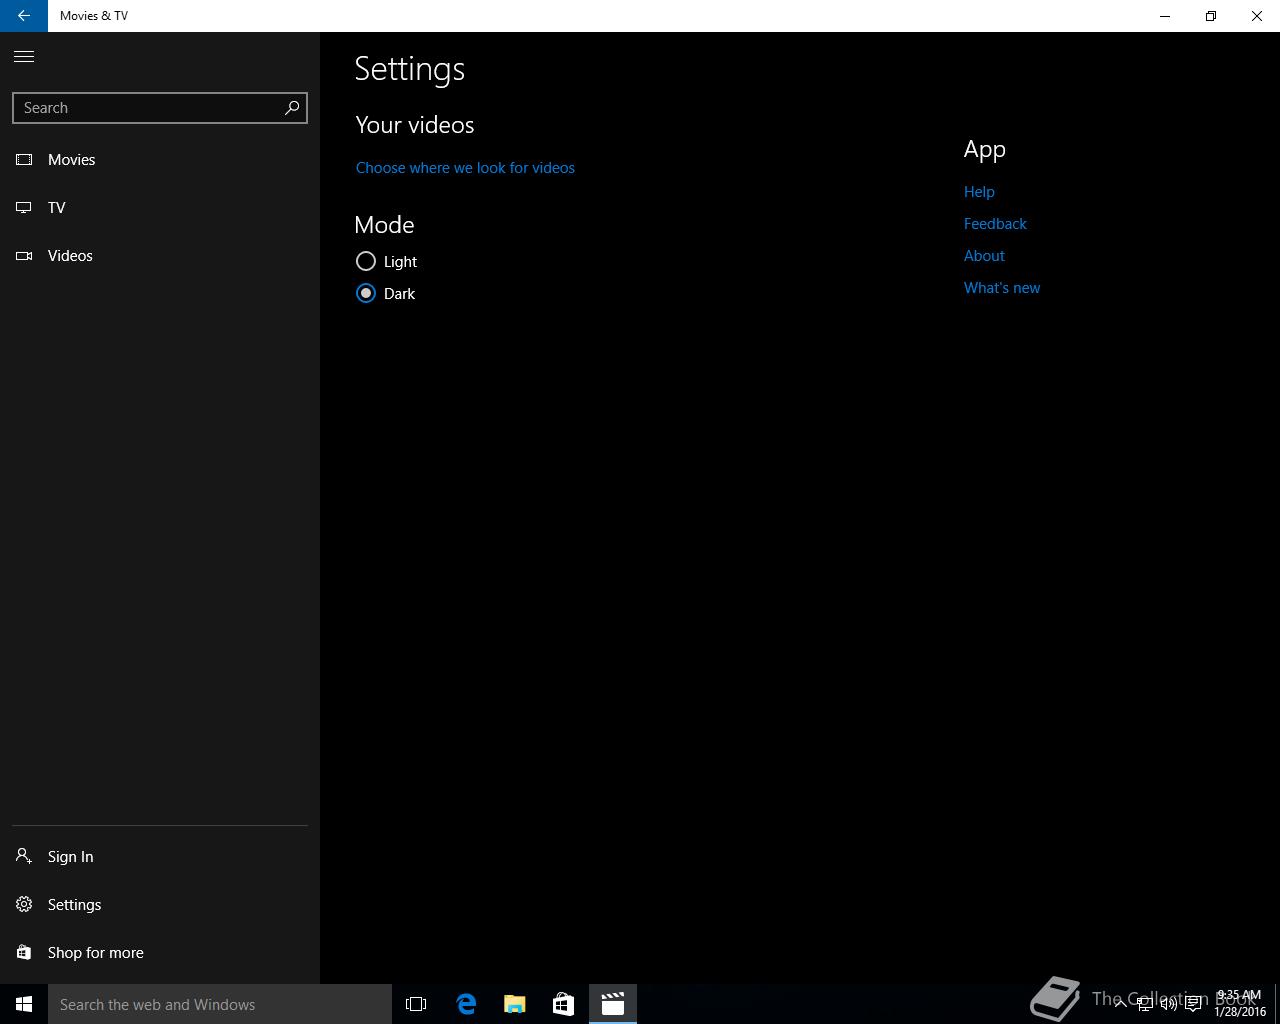Open the Feedback link
The height and width of the screenshot is (1024, 1280).
(x=995, y=224)
